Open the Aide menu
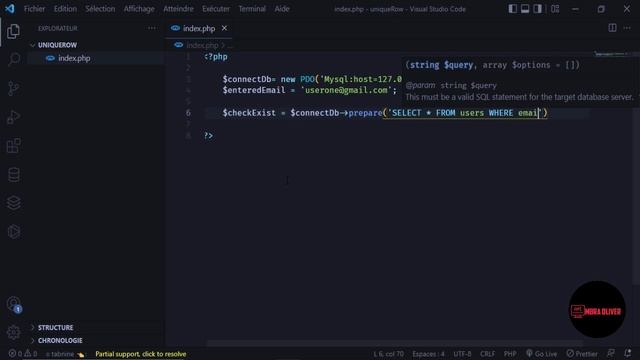 pyautogui.click(x=282, y=9)
